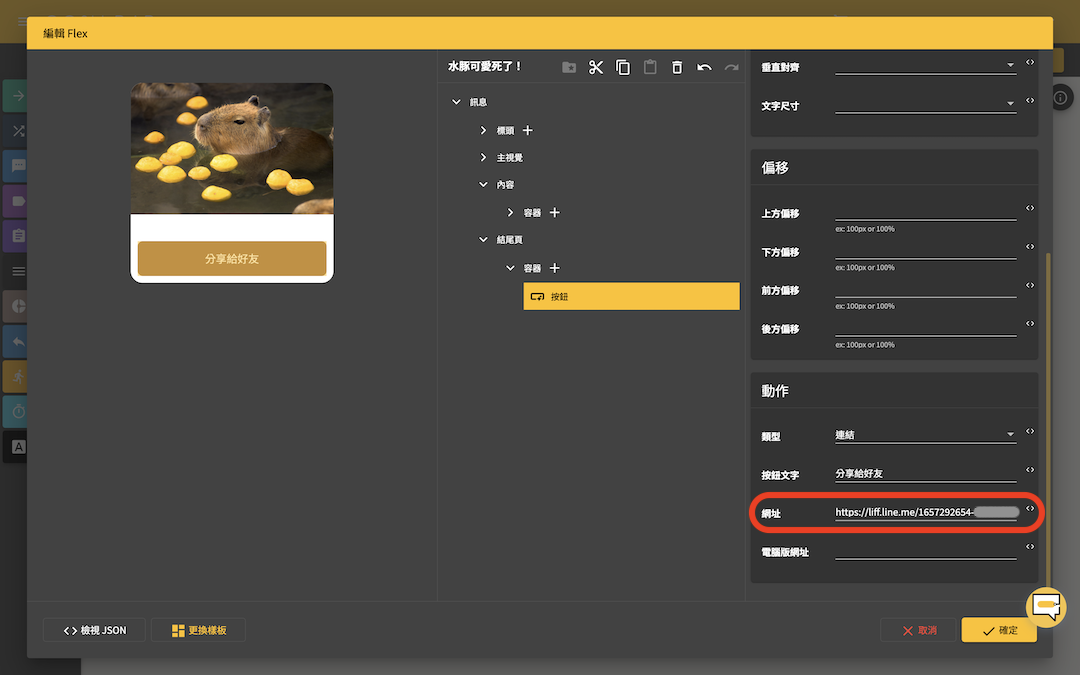Add element with plus next to 標頭
The image size is (1080, 675).
tap(528, 130)
